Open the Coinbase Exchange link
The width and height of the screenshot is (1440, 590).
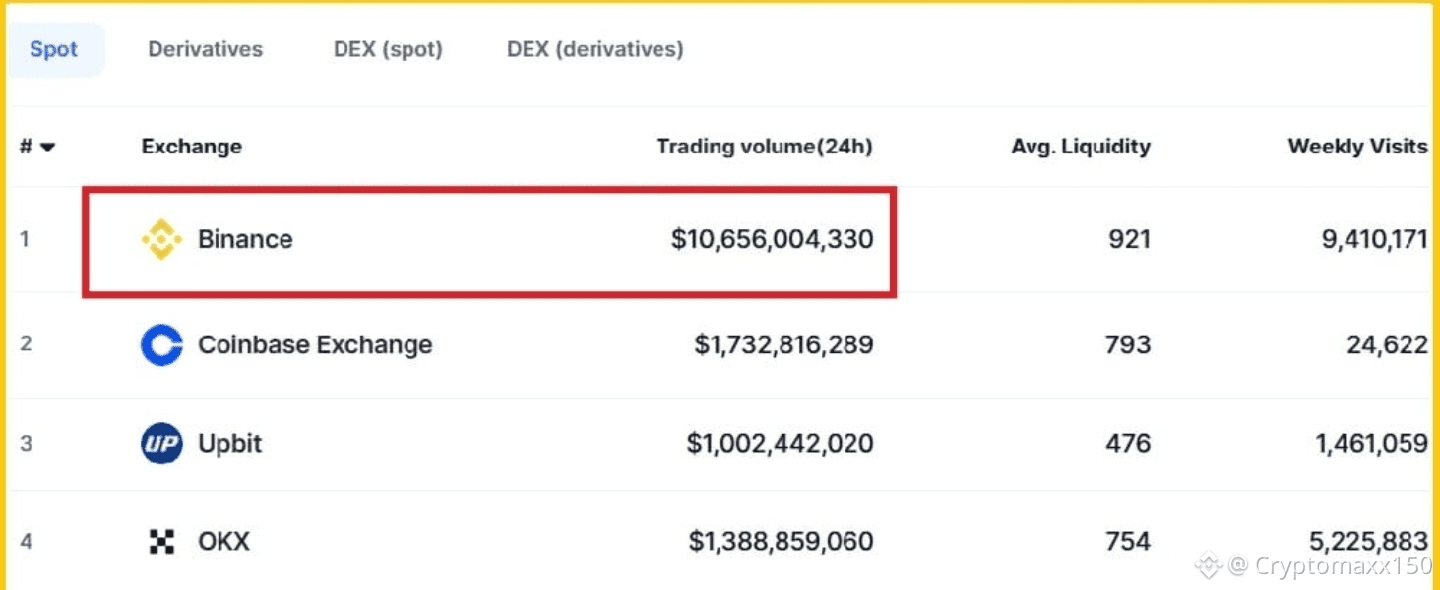point(315,345)
